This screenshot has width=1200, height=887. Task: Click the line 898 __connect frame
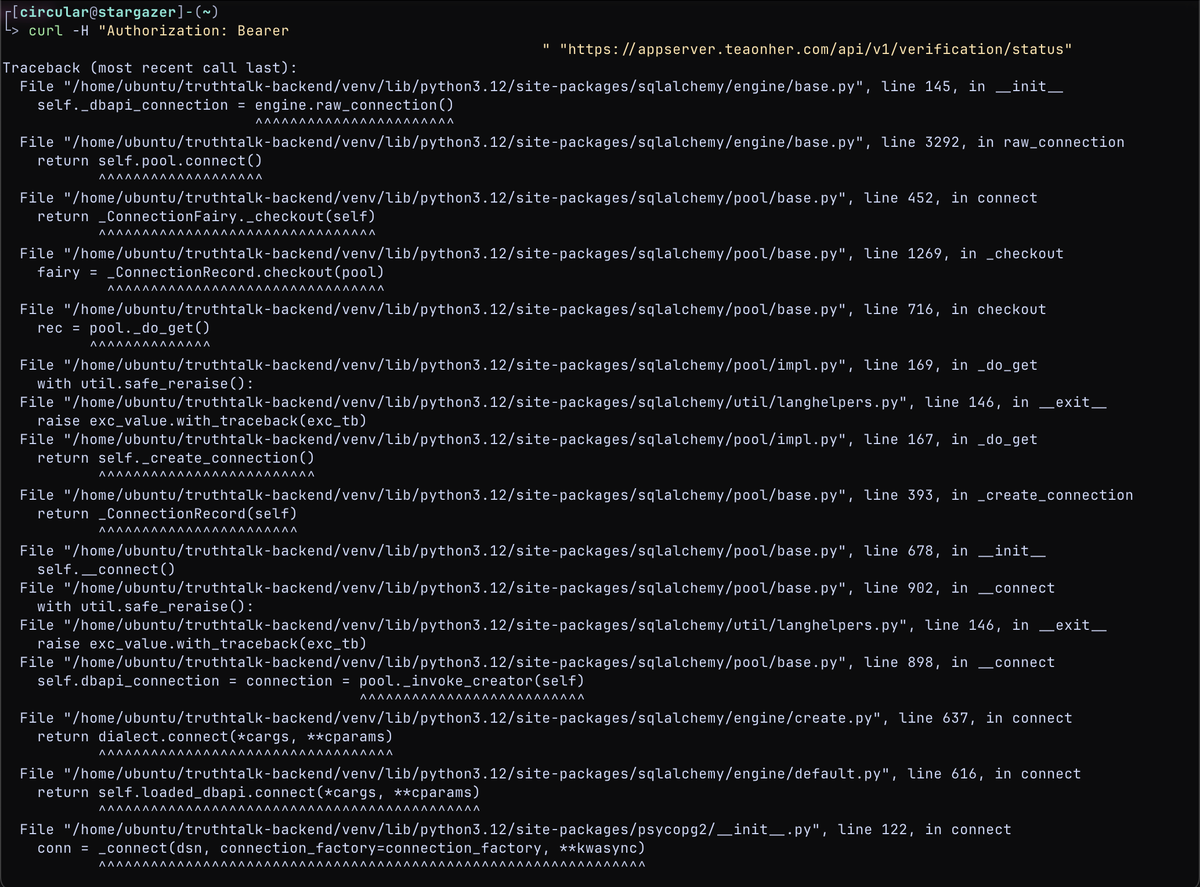click(537, 663)
